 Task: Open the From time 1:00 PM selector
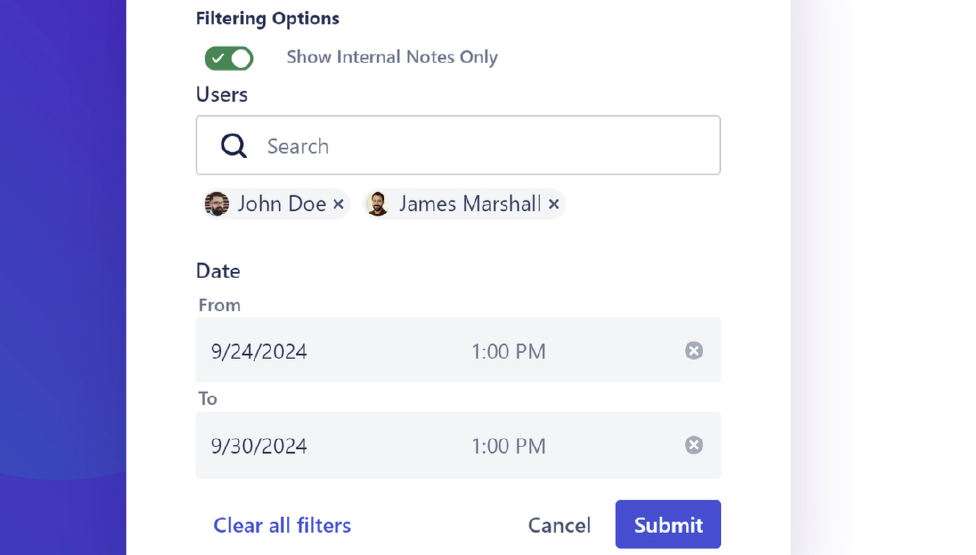tap(508, 351)
